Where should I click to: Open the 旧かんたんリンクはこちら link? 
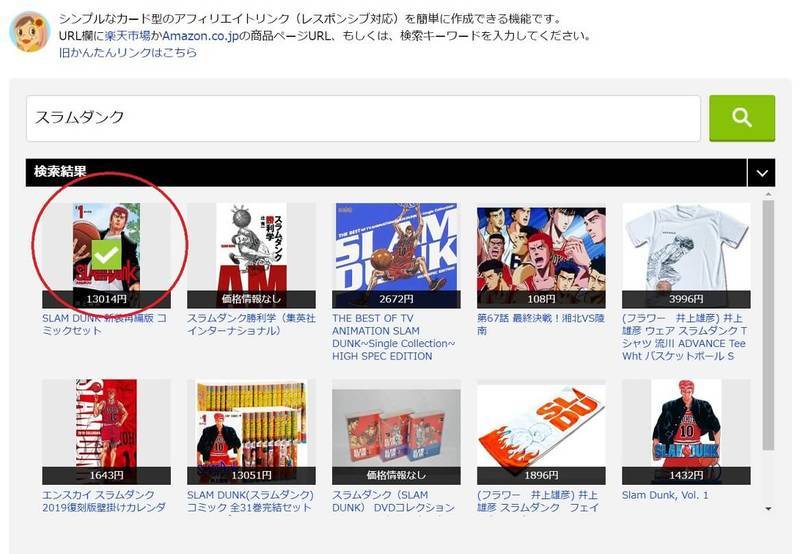(x=128, y=53)
